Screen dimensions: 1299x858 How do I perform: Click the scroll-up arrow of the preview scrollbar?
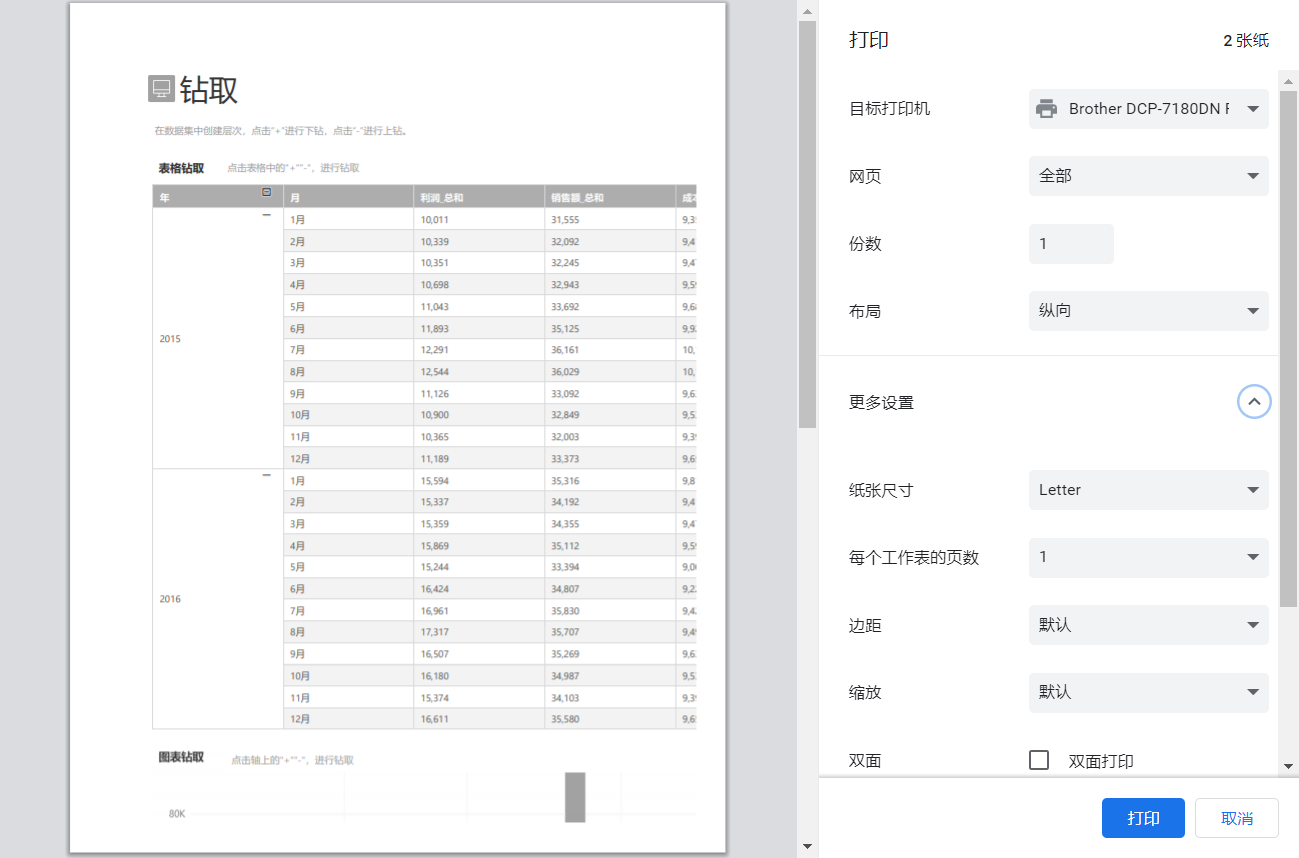tap(807, 11)
